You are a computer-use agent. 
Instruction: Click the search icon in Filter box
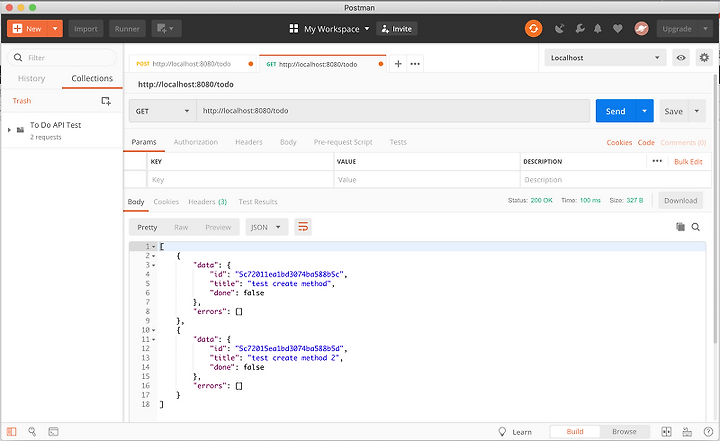coord(18,57)
